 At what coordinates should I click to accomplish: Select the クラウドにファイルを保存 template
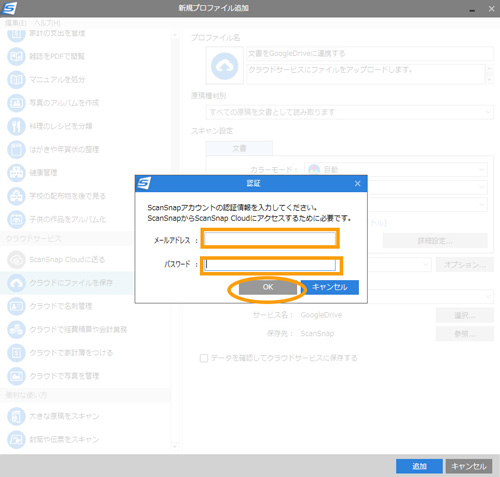tap(67, 283)
